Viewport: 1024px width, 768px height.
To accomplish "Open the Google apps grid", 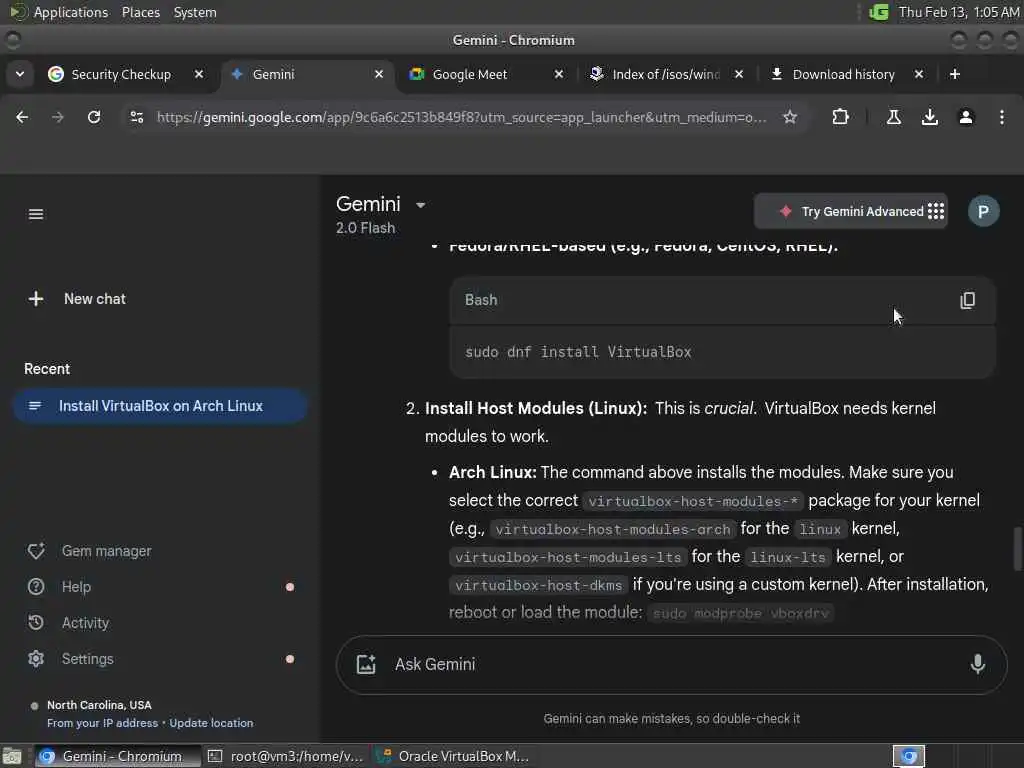I will pyautogui.click(x=936, y=211).
